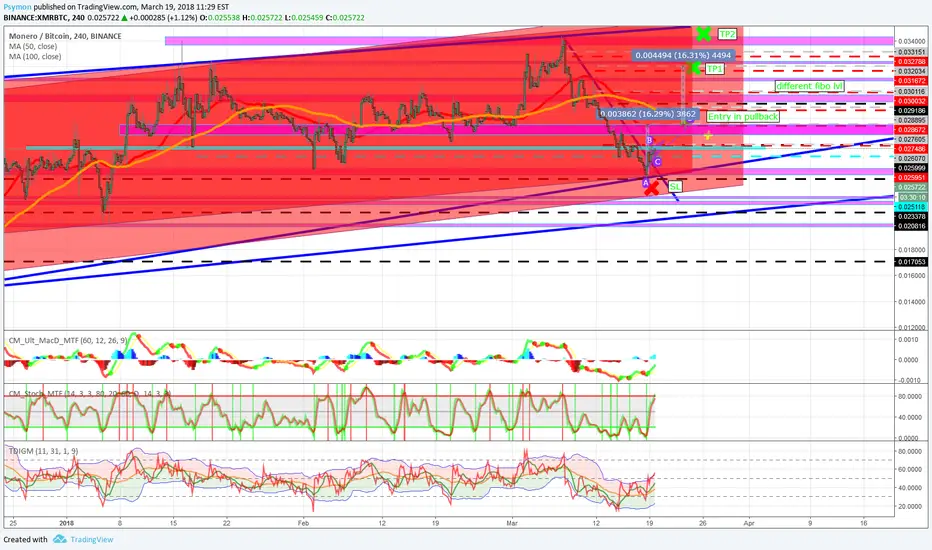Click the 26 date label on time axis
The height and width of the screenshot is (550, 932).
(703, 523)
